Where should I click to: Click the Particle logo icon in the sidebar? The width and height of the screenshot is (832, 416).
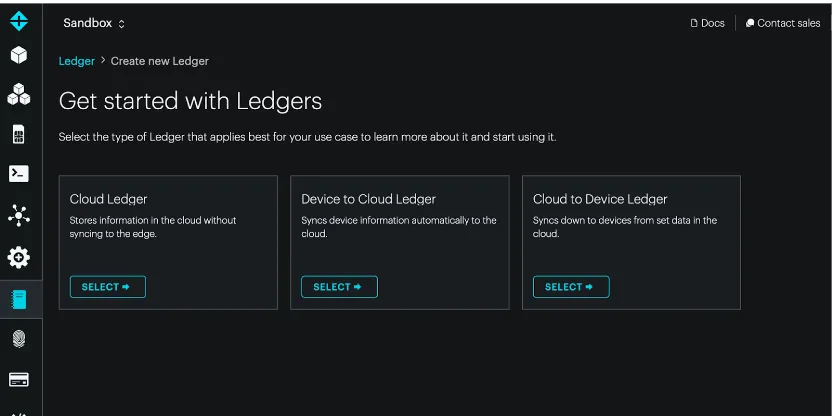(x=19, y=21)
